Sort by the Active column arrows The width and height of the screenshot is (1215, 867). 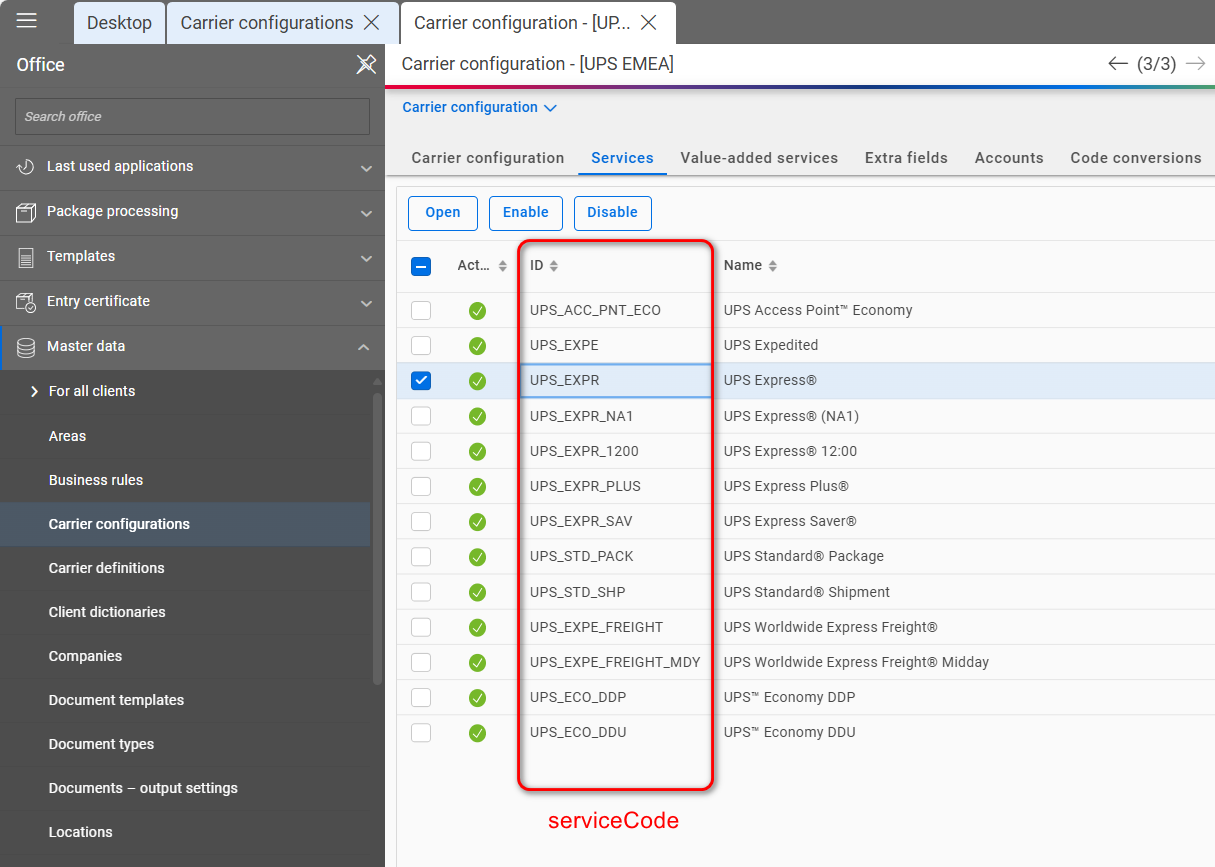pyautogui.click(x=502, y=266)
